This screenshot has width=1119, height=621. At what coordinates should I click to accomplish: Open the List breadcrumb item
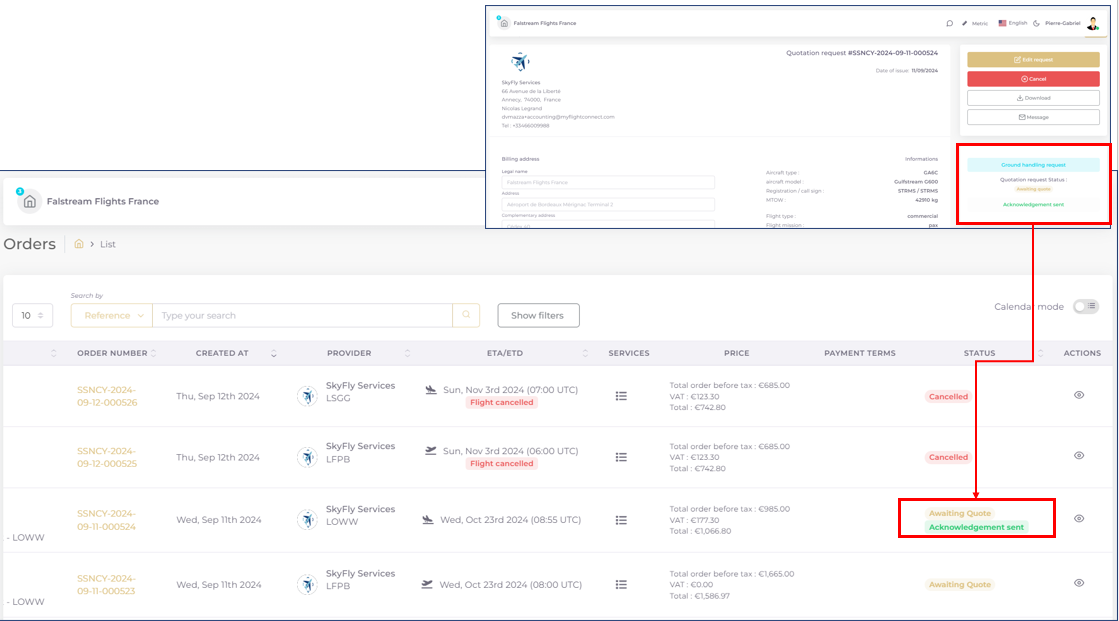(108, 244)
